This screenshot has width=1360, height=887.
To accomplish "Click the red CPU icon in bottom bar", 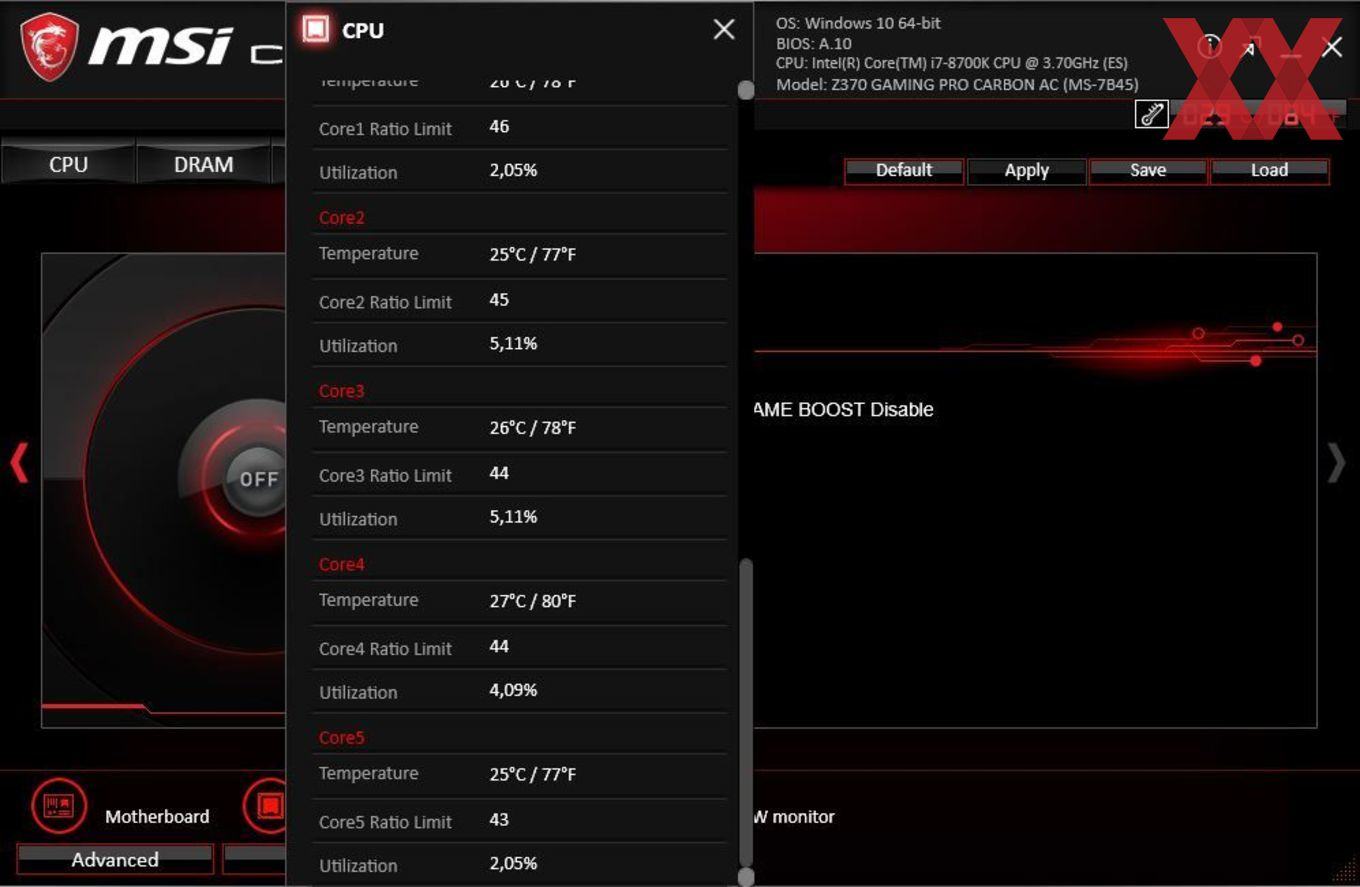I will pyautogui.click(x=266, y=805).
